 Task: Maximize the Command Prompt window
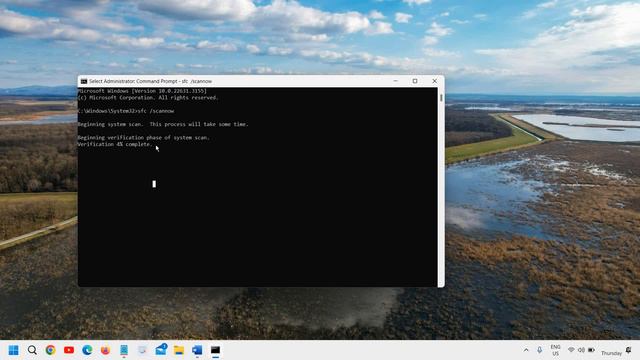(415, 81)
